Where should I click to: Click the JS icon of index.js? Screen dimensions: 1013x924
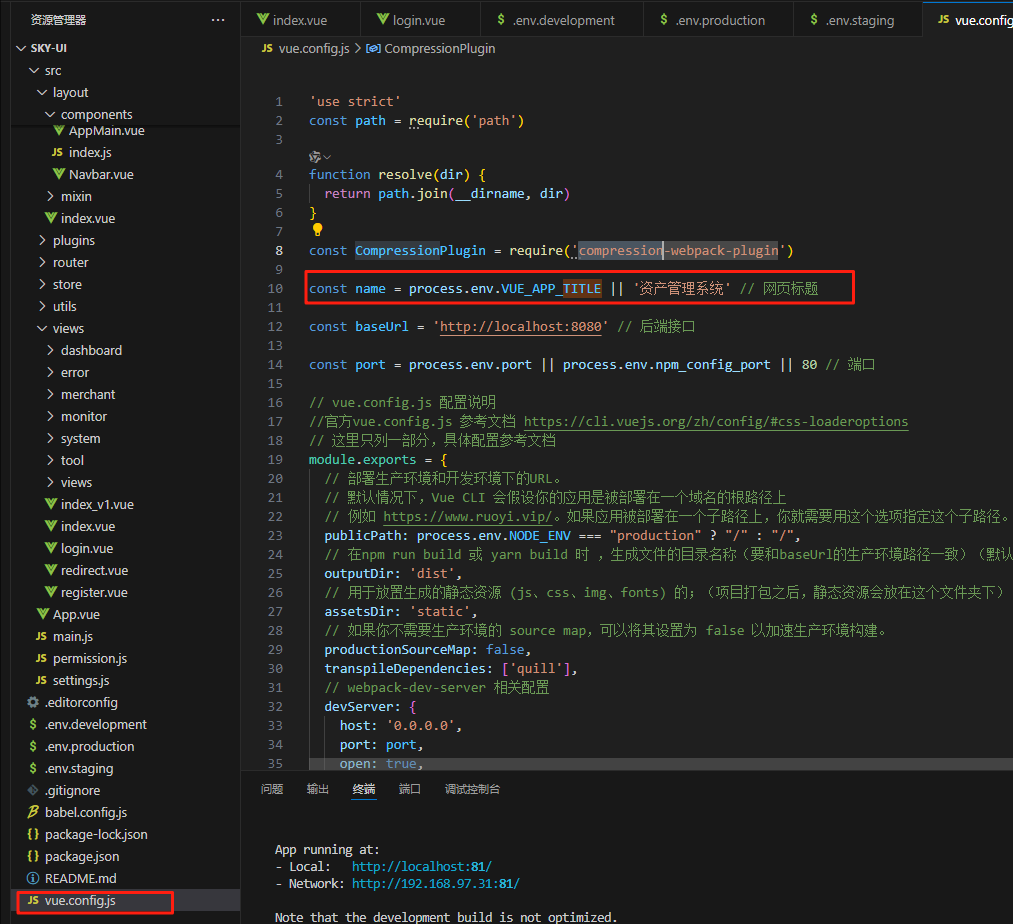[57, 152]
